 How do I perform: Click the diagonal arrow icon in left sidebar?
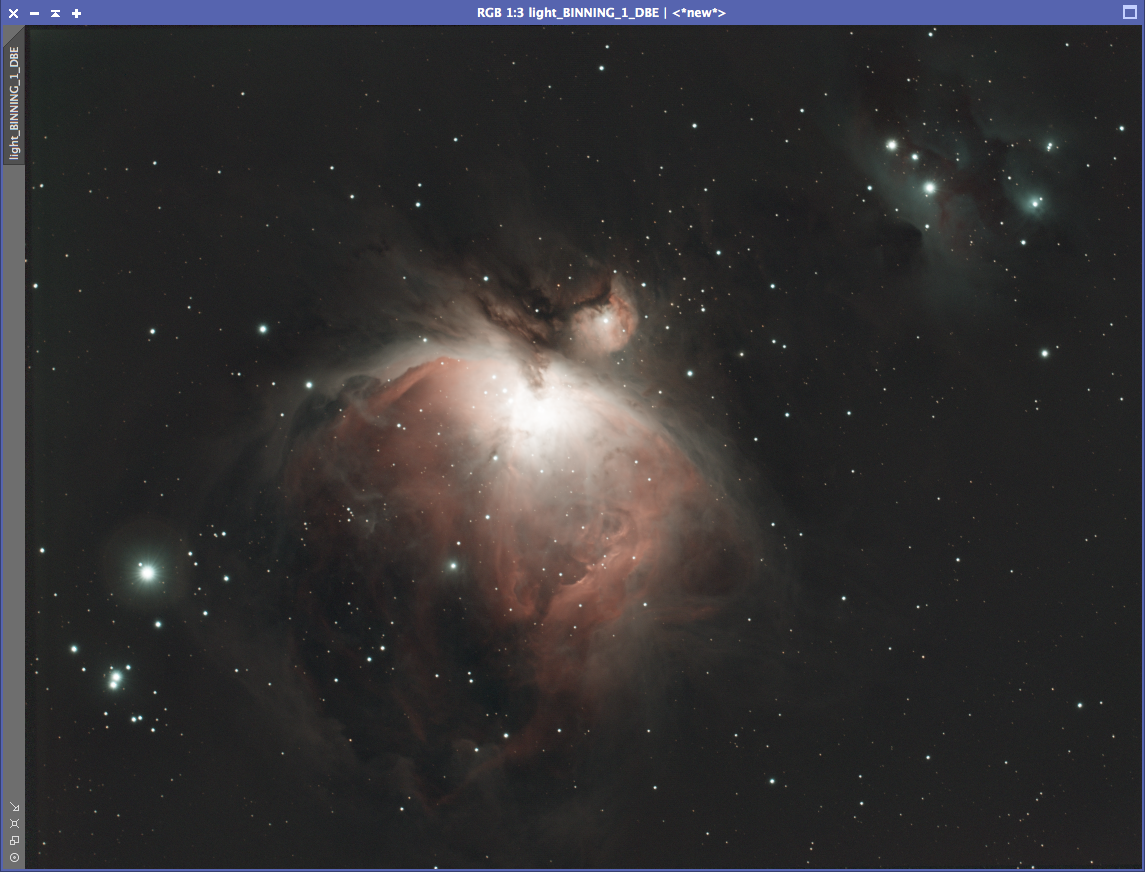click(x=14, y=807)
